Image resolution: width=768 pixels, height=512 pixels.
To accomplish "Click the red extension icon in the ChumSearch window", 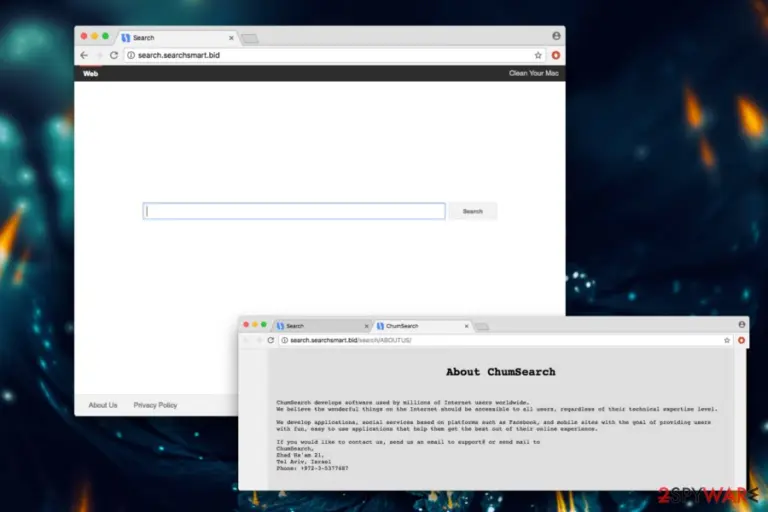I will 741,340.
